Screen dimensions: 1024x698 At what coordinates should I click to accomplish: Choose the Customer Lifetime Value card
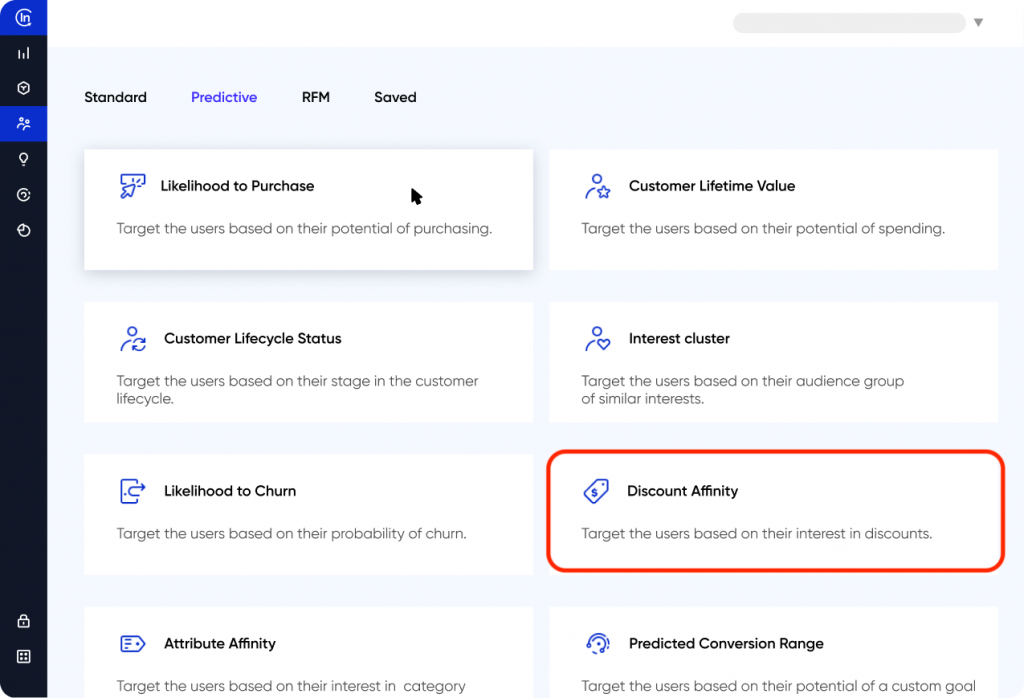pyautogui.click(x=773, y=209)
